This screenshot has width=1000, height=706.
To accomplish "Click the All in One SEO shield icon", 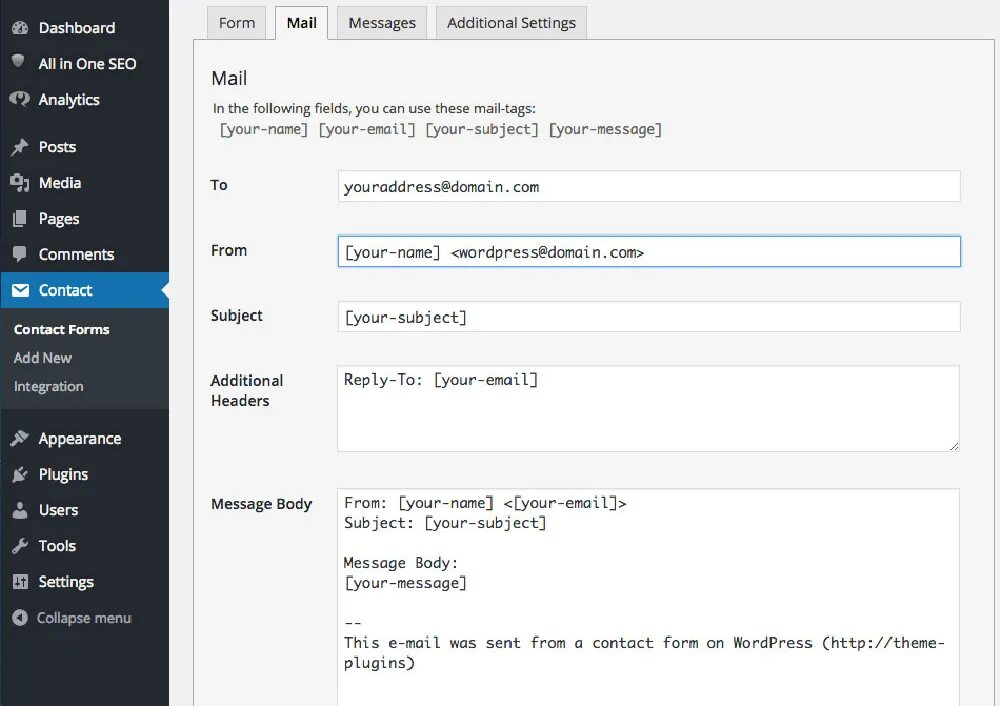I will [19, 62].
